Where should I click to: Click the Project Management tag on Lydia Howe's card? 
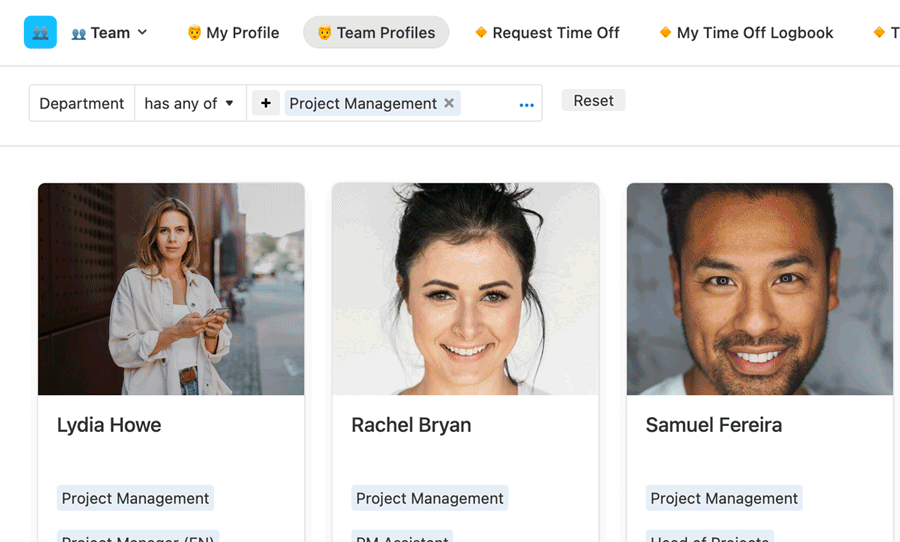click(135, 498)
